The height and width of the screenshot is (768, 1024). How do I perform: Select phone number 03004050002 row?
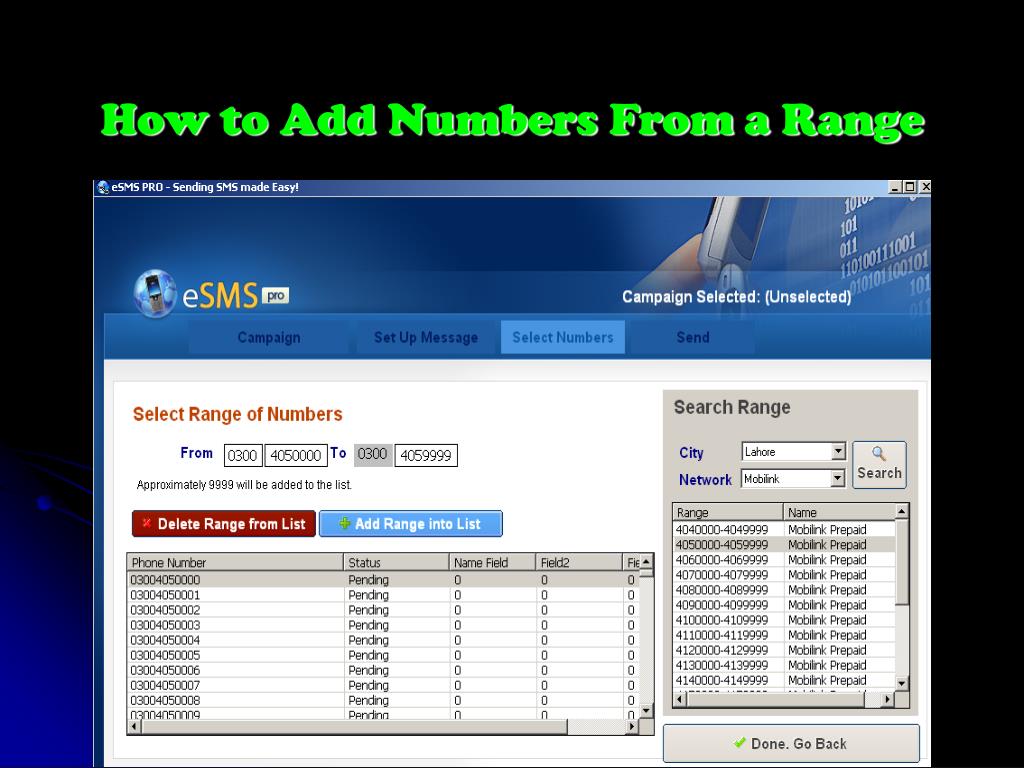click(x=383, y=610)
